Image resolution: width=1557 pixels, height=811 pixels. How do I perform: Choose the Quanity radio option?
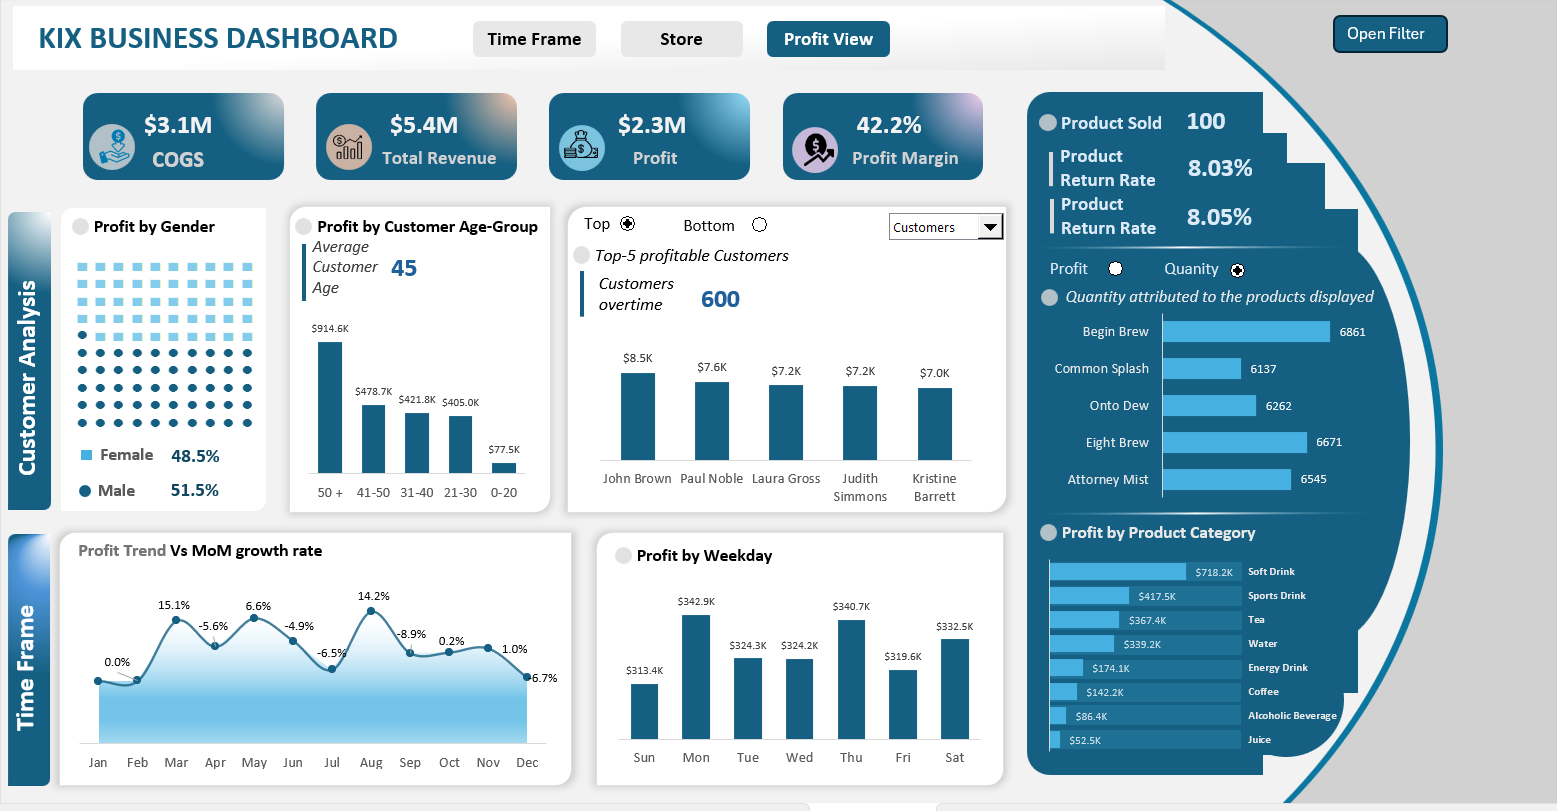[x=1237, y=270]
